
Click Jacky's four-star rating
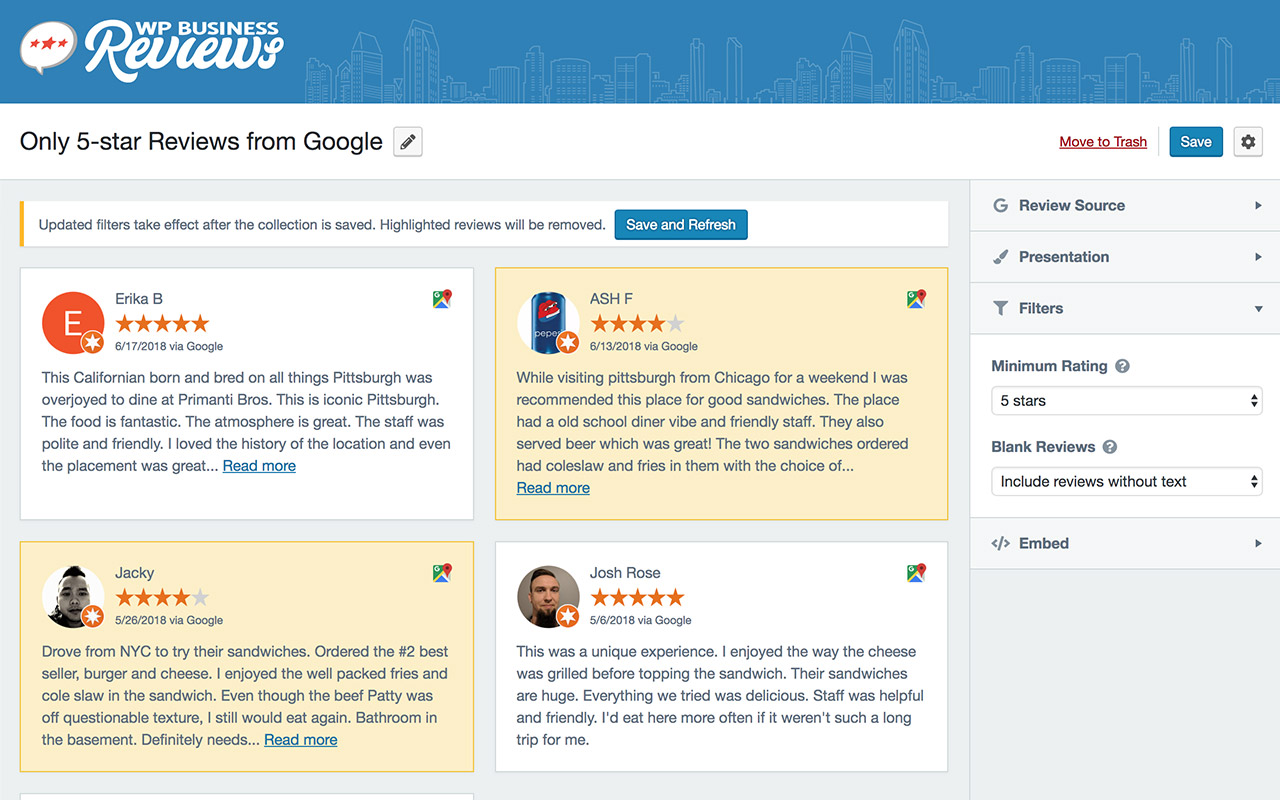[162, 597]
